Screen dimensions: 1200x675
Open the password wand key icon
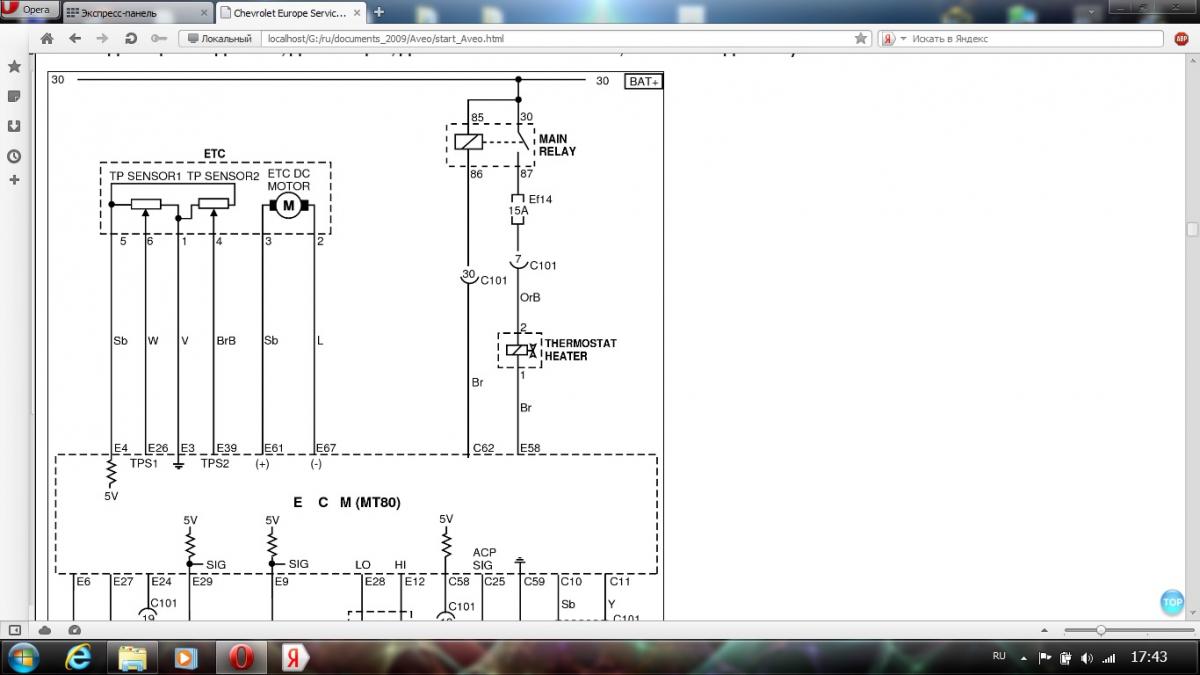[x=158, y=38]
